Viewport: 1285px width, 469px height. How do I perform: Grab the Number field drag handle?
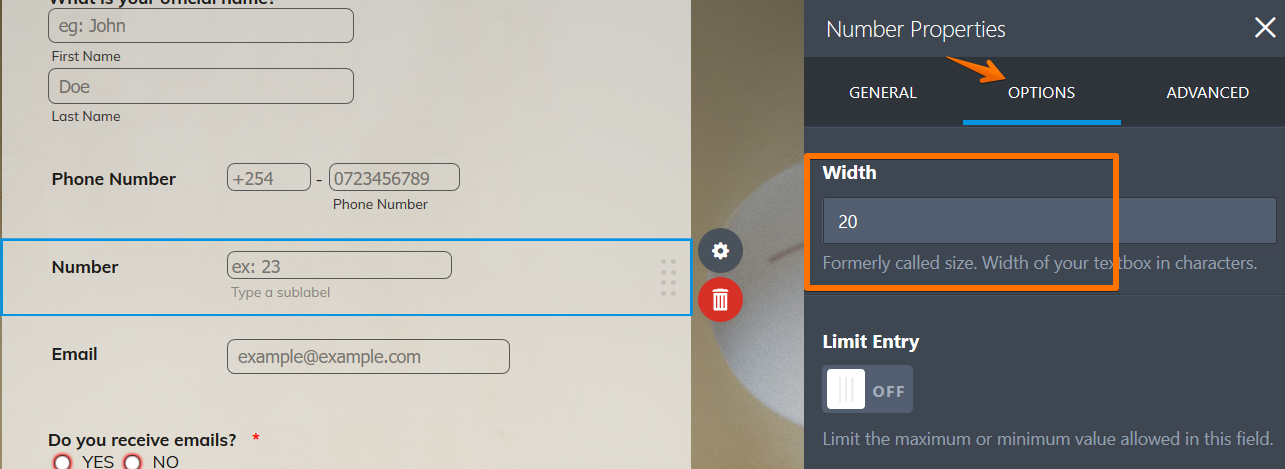pos(669,277)
